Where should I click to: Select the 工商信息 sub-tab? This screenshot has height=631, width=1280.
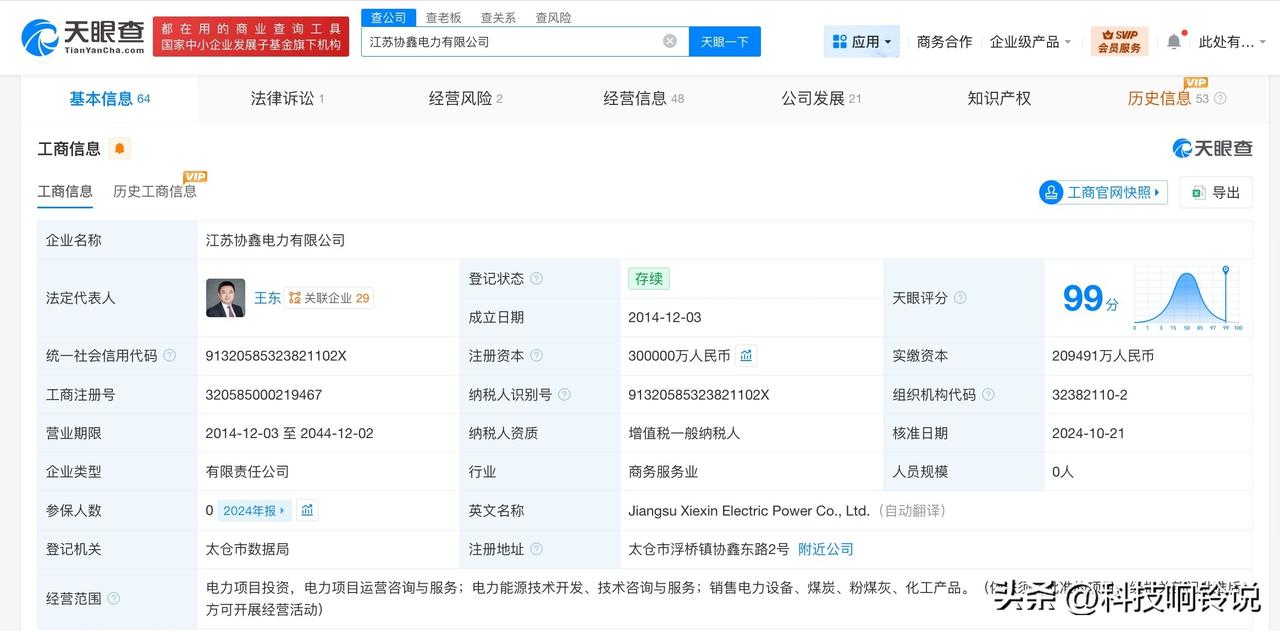coord(65,191)
